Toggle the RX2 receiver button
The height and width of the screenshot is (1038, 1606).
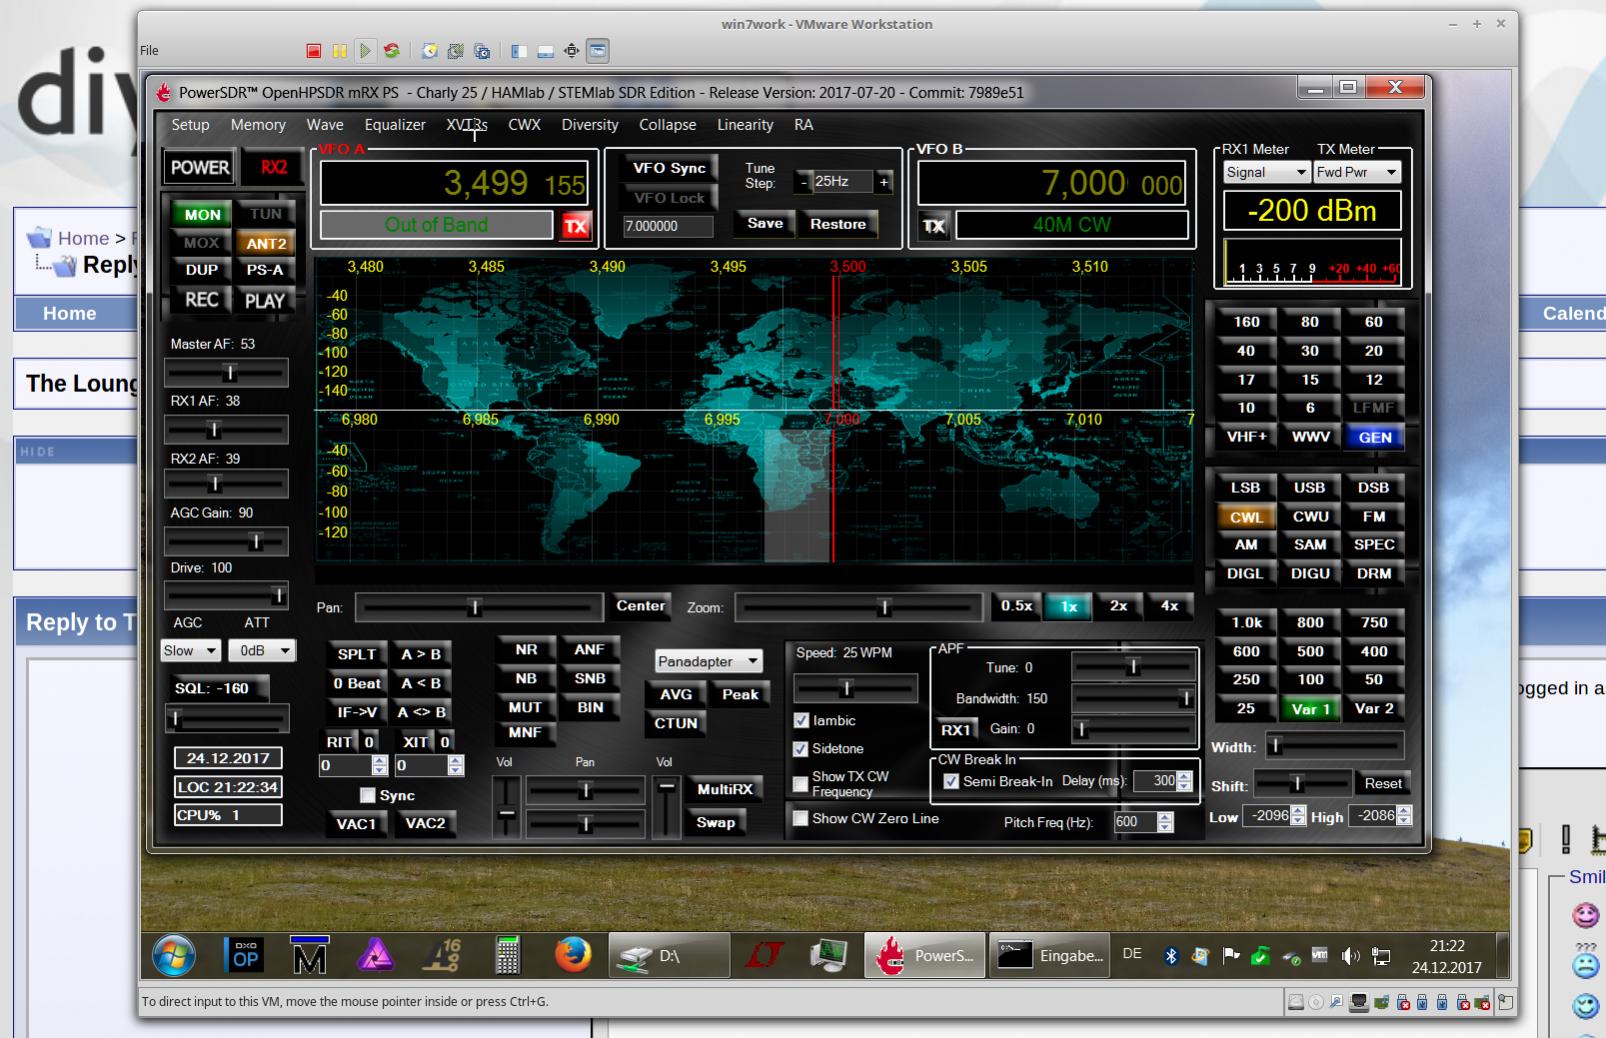coord(273,168)
